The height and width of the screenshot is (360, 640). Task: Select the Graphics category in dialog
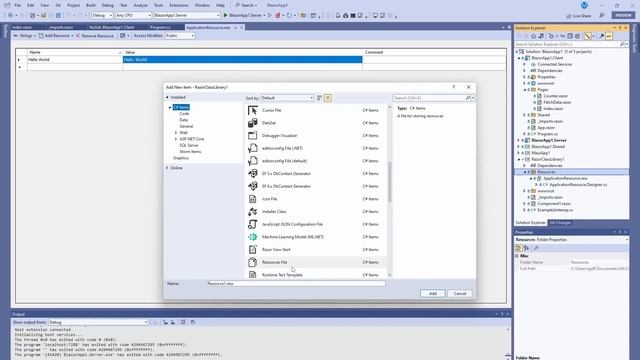181,158
